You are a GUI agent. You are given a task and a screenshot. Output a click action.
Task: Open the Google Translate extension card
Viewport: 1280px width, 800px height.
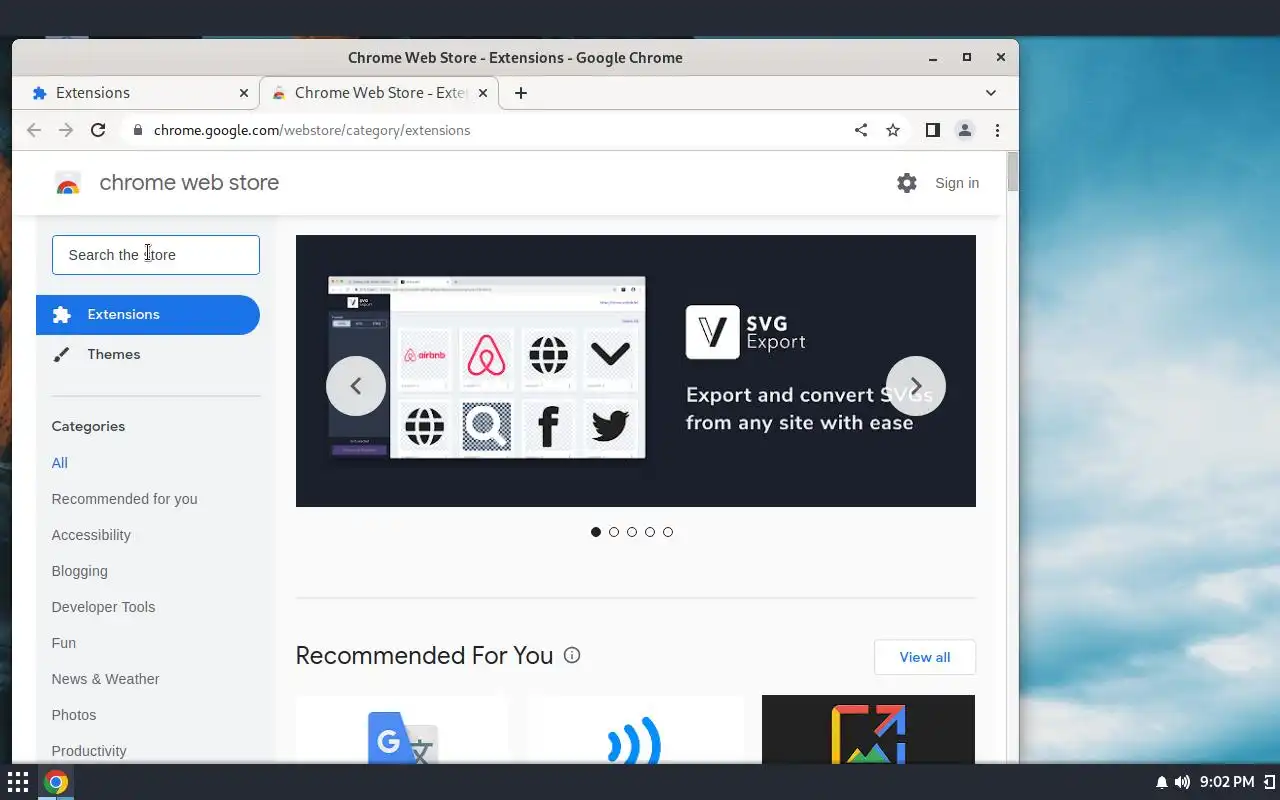point(402,730)
